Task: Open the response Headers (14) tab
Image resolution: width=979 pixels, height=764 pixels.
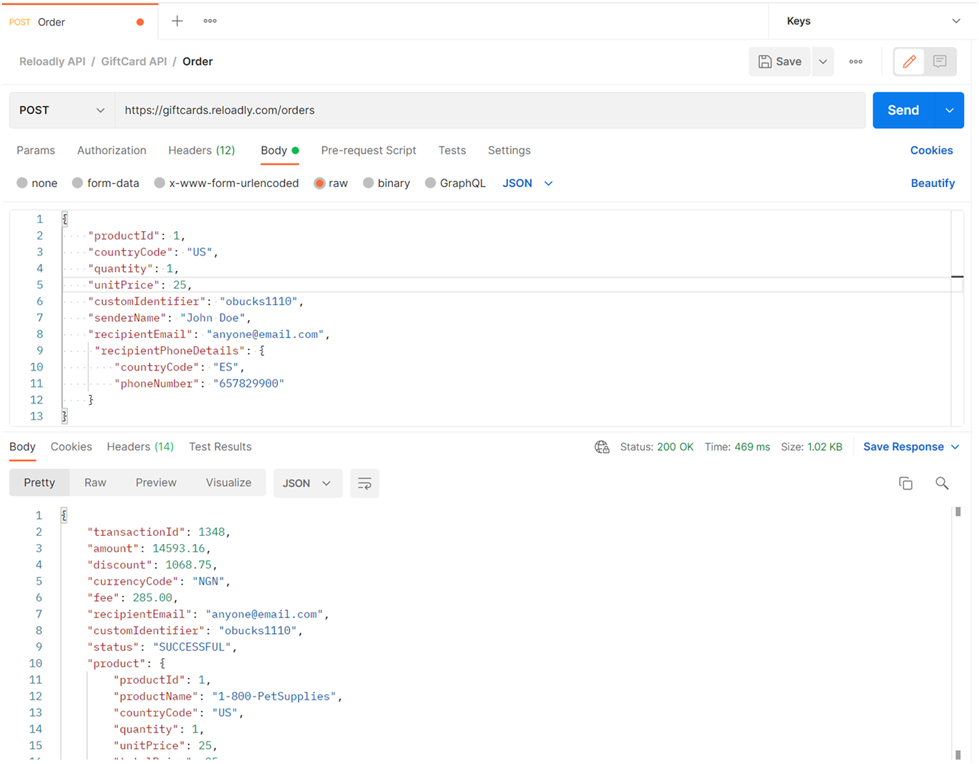Action: pyautogui.click(x=140, y=447)
